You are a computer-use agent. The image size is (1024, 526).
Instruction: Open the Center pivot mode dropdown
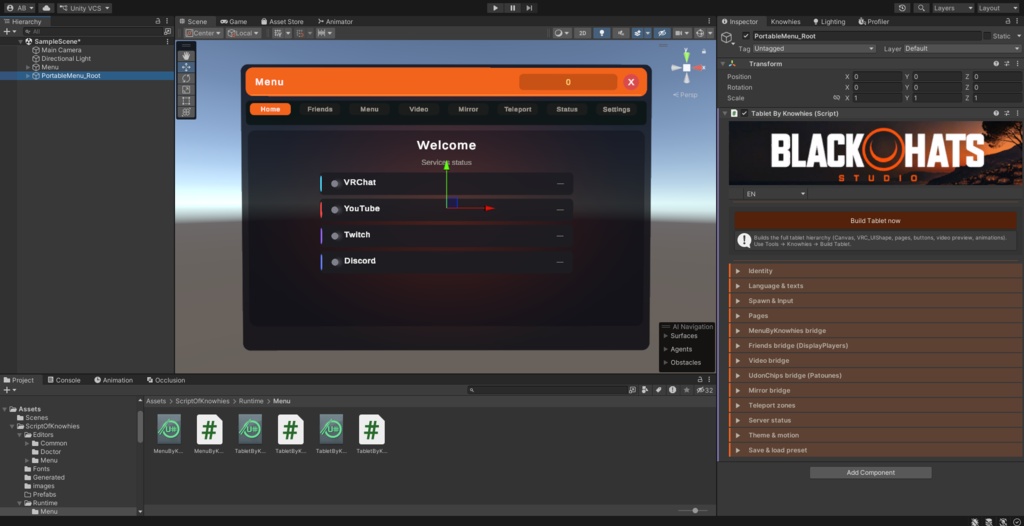click(204, 33)
